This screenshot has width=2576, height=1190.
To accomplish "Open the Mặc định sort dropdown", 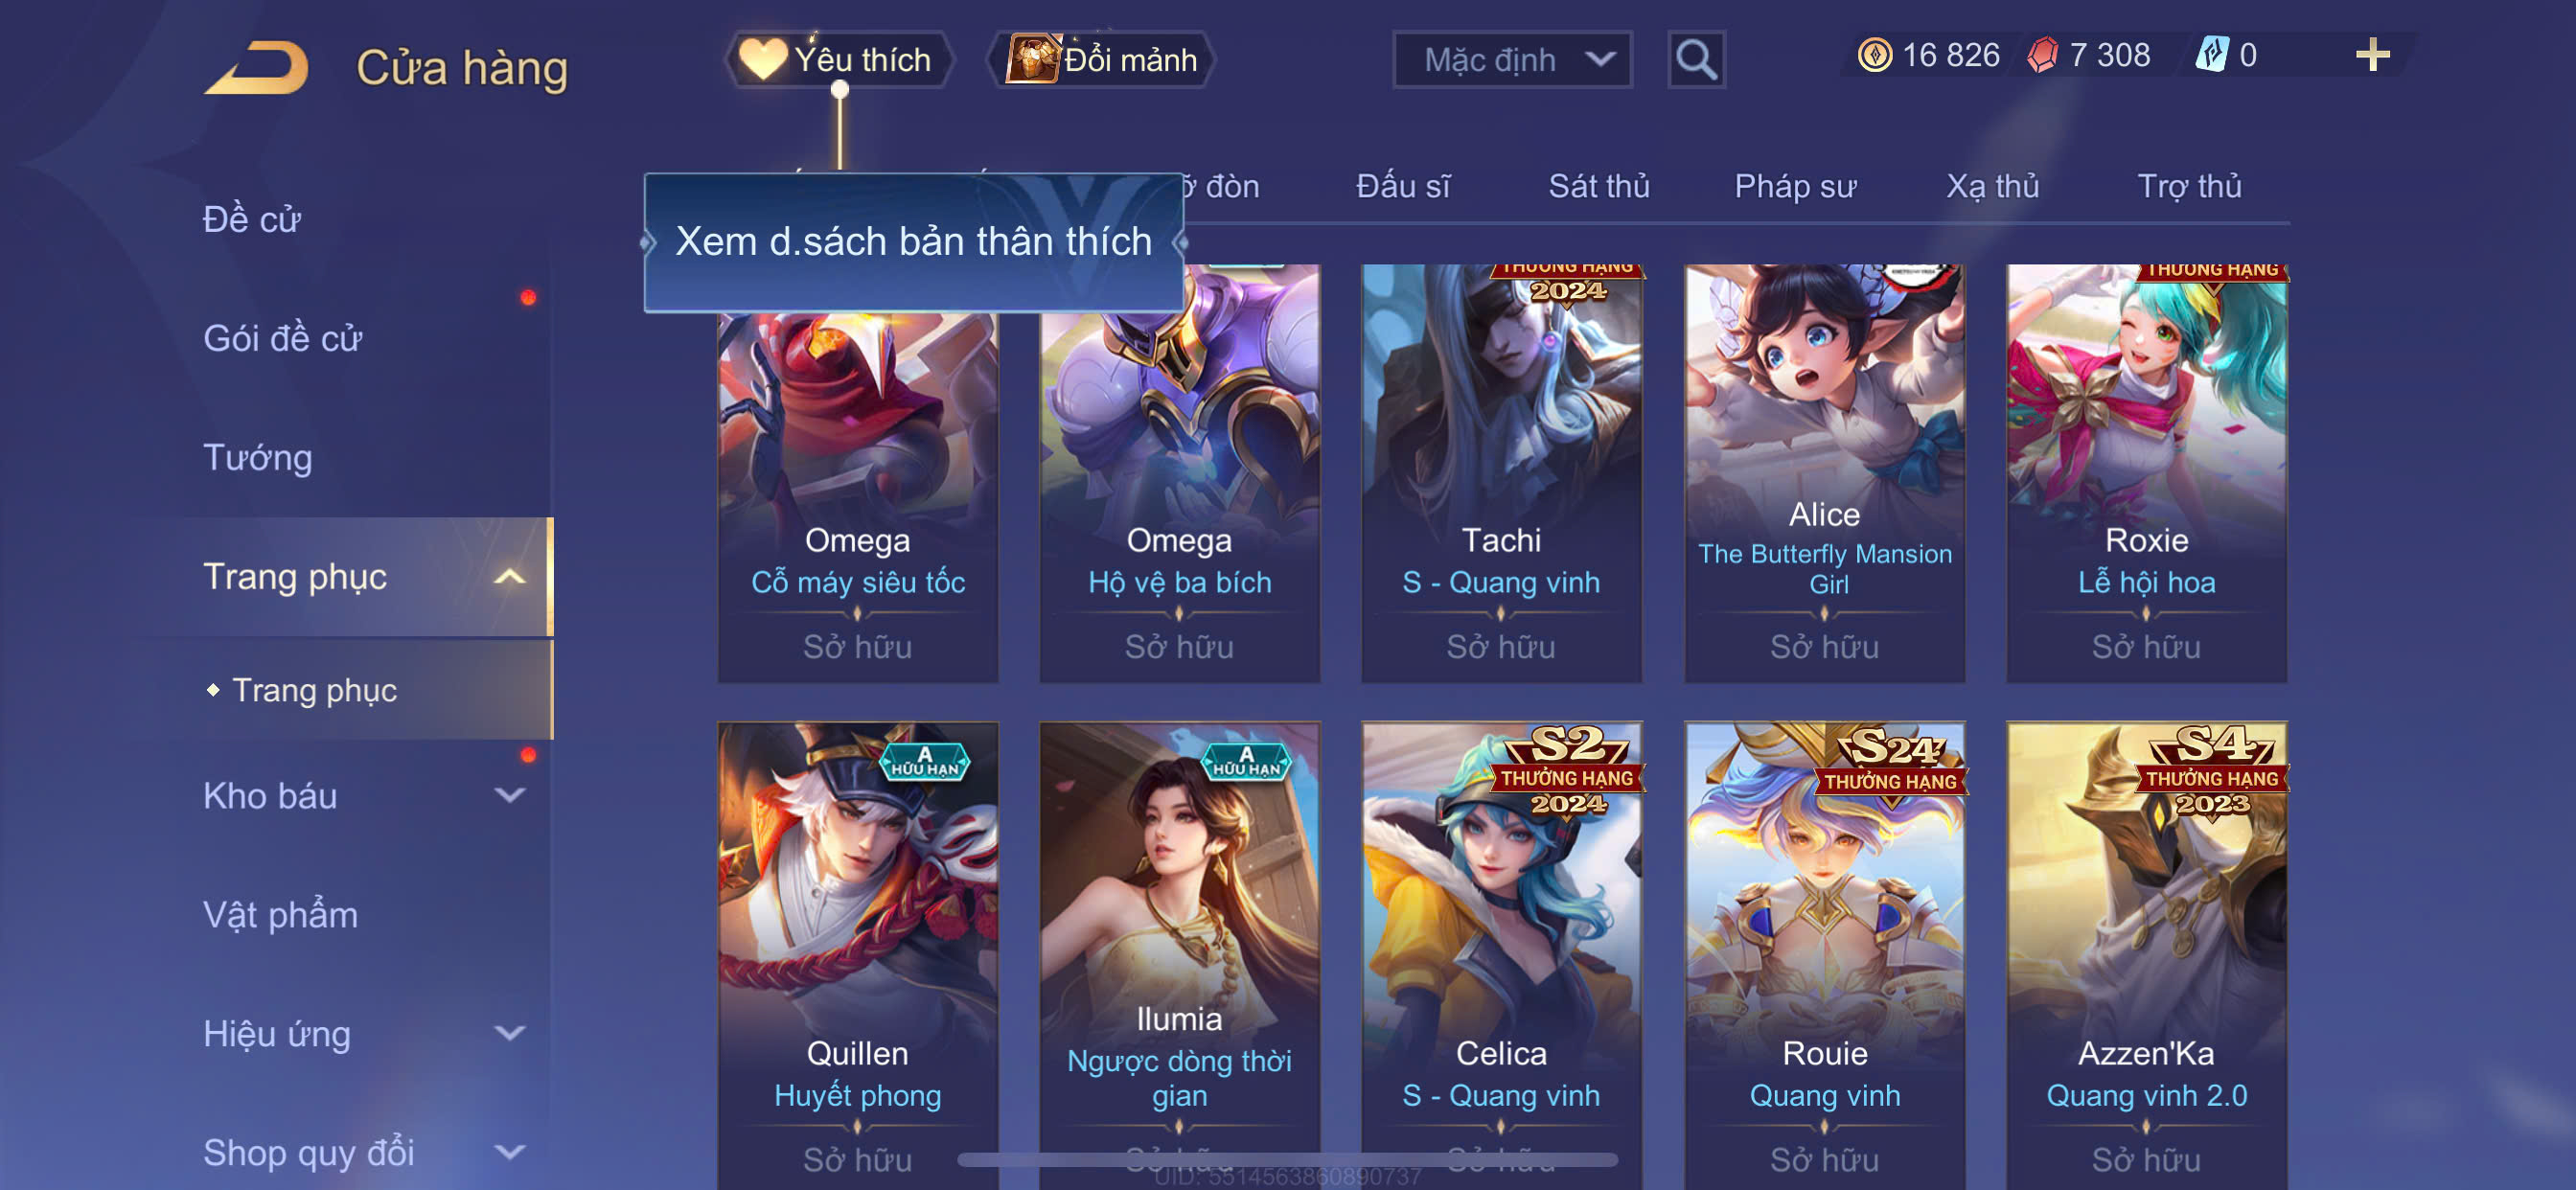I will point(1512,60).
